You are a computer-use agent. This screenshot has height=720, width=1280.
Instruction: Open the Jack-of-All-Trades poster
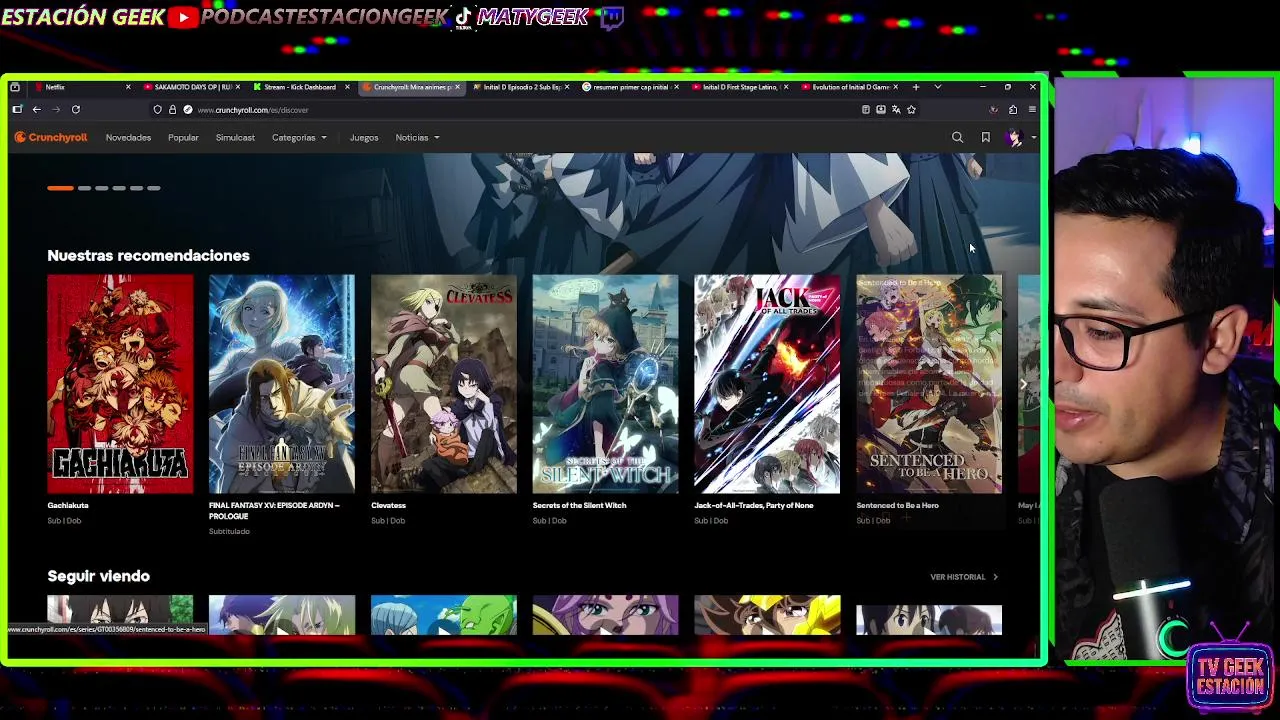(767, 384)
